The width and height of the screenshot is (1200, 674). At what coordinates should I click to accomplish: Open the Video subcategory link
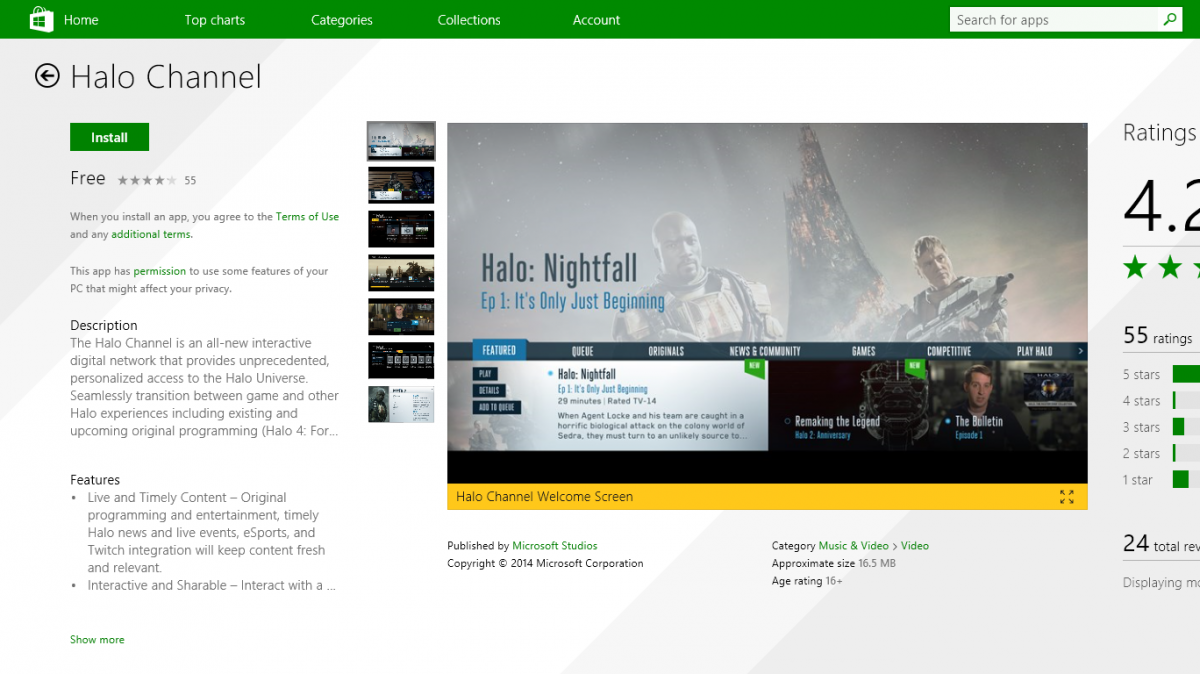click(915, 546)
